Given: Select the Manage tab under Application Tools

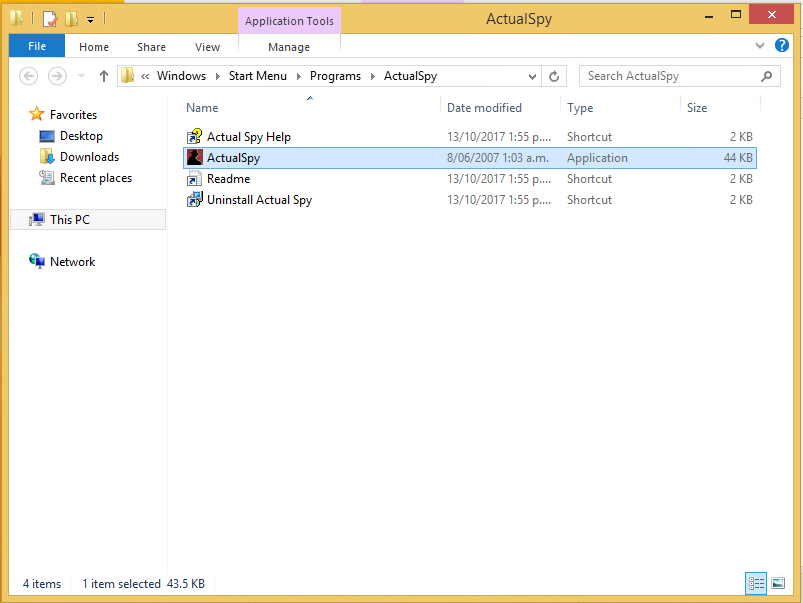Looking at the screenshot, I should [289, 47].
